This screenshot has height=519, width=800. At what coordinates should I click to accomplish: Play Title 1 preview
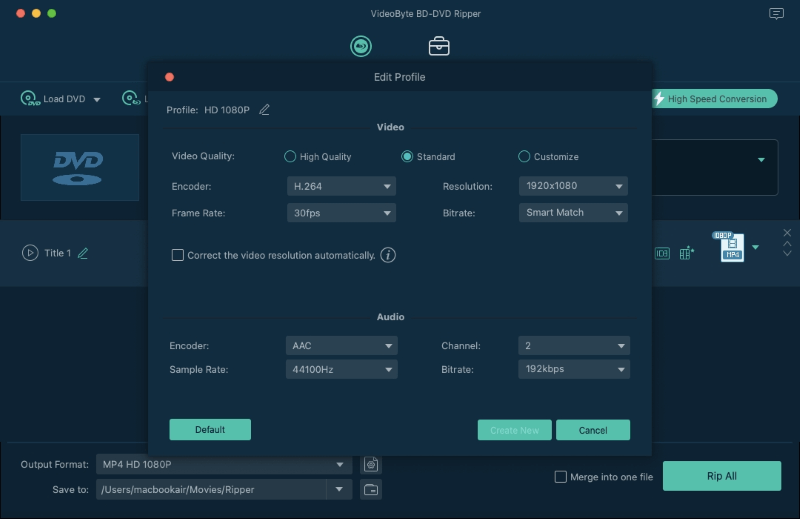coord(30,253)
